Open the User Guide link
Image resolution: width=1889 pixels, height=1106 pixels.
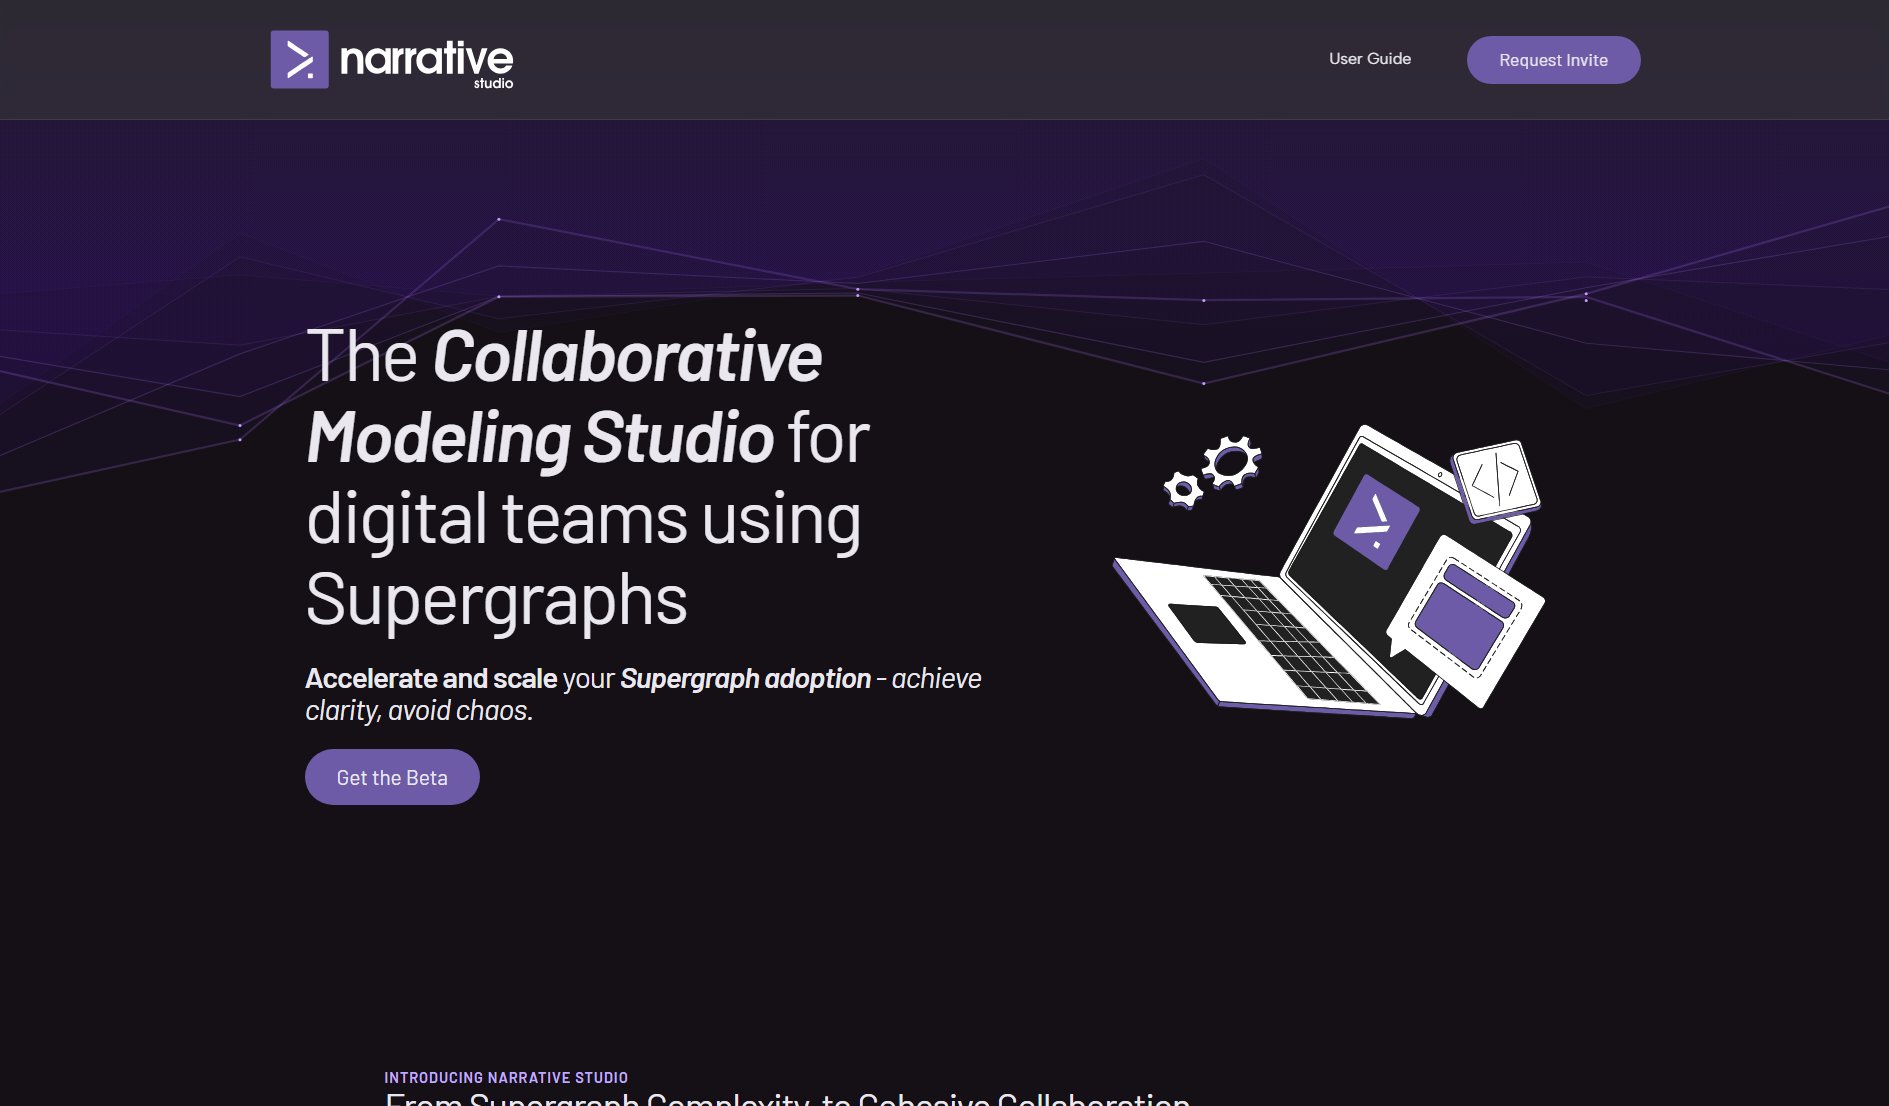pos(1369,59)
